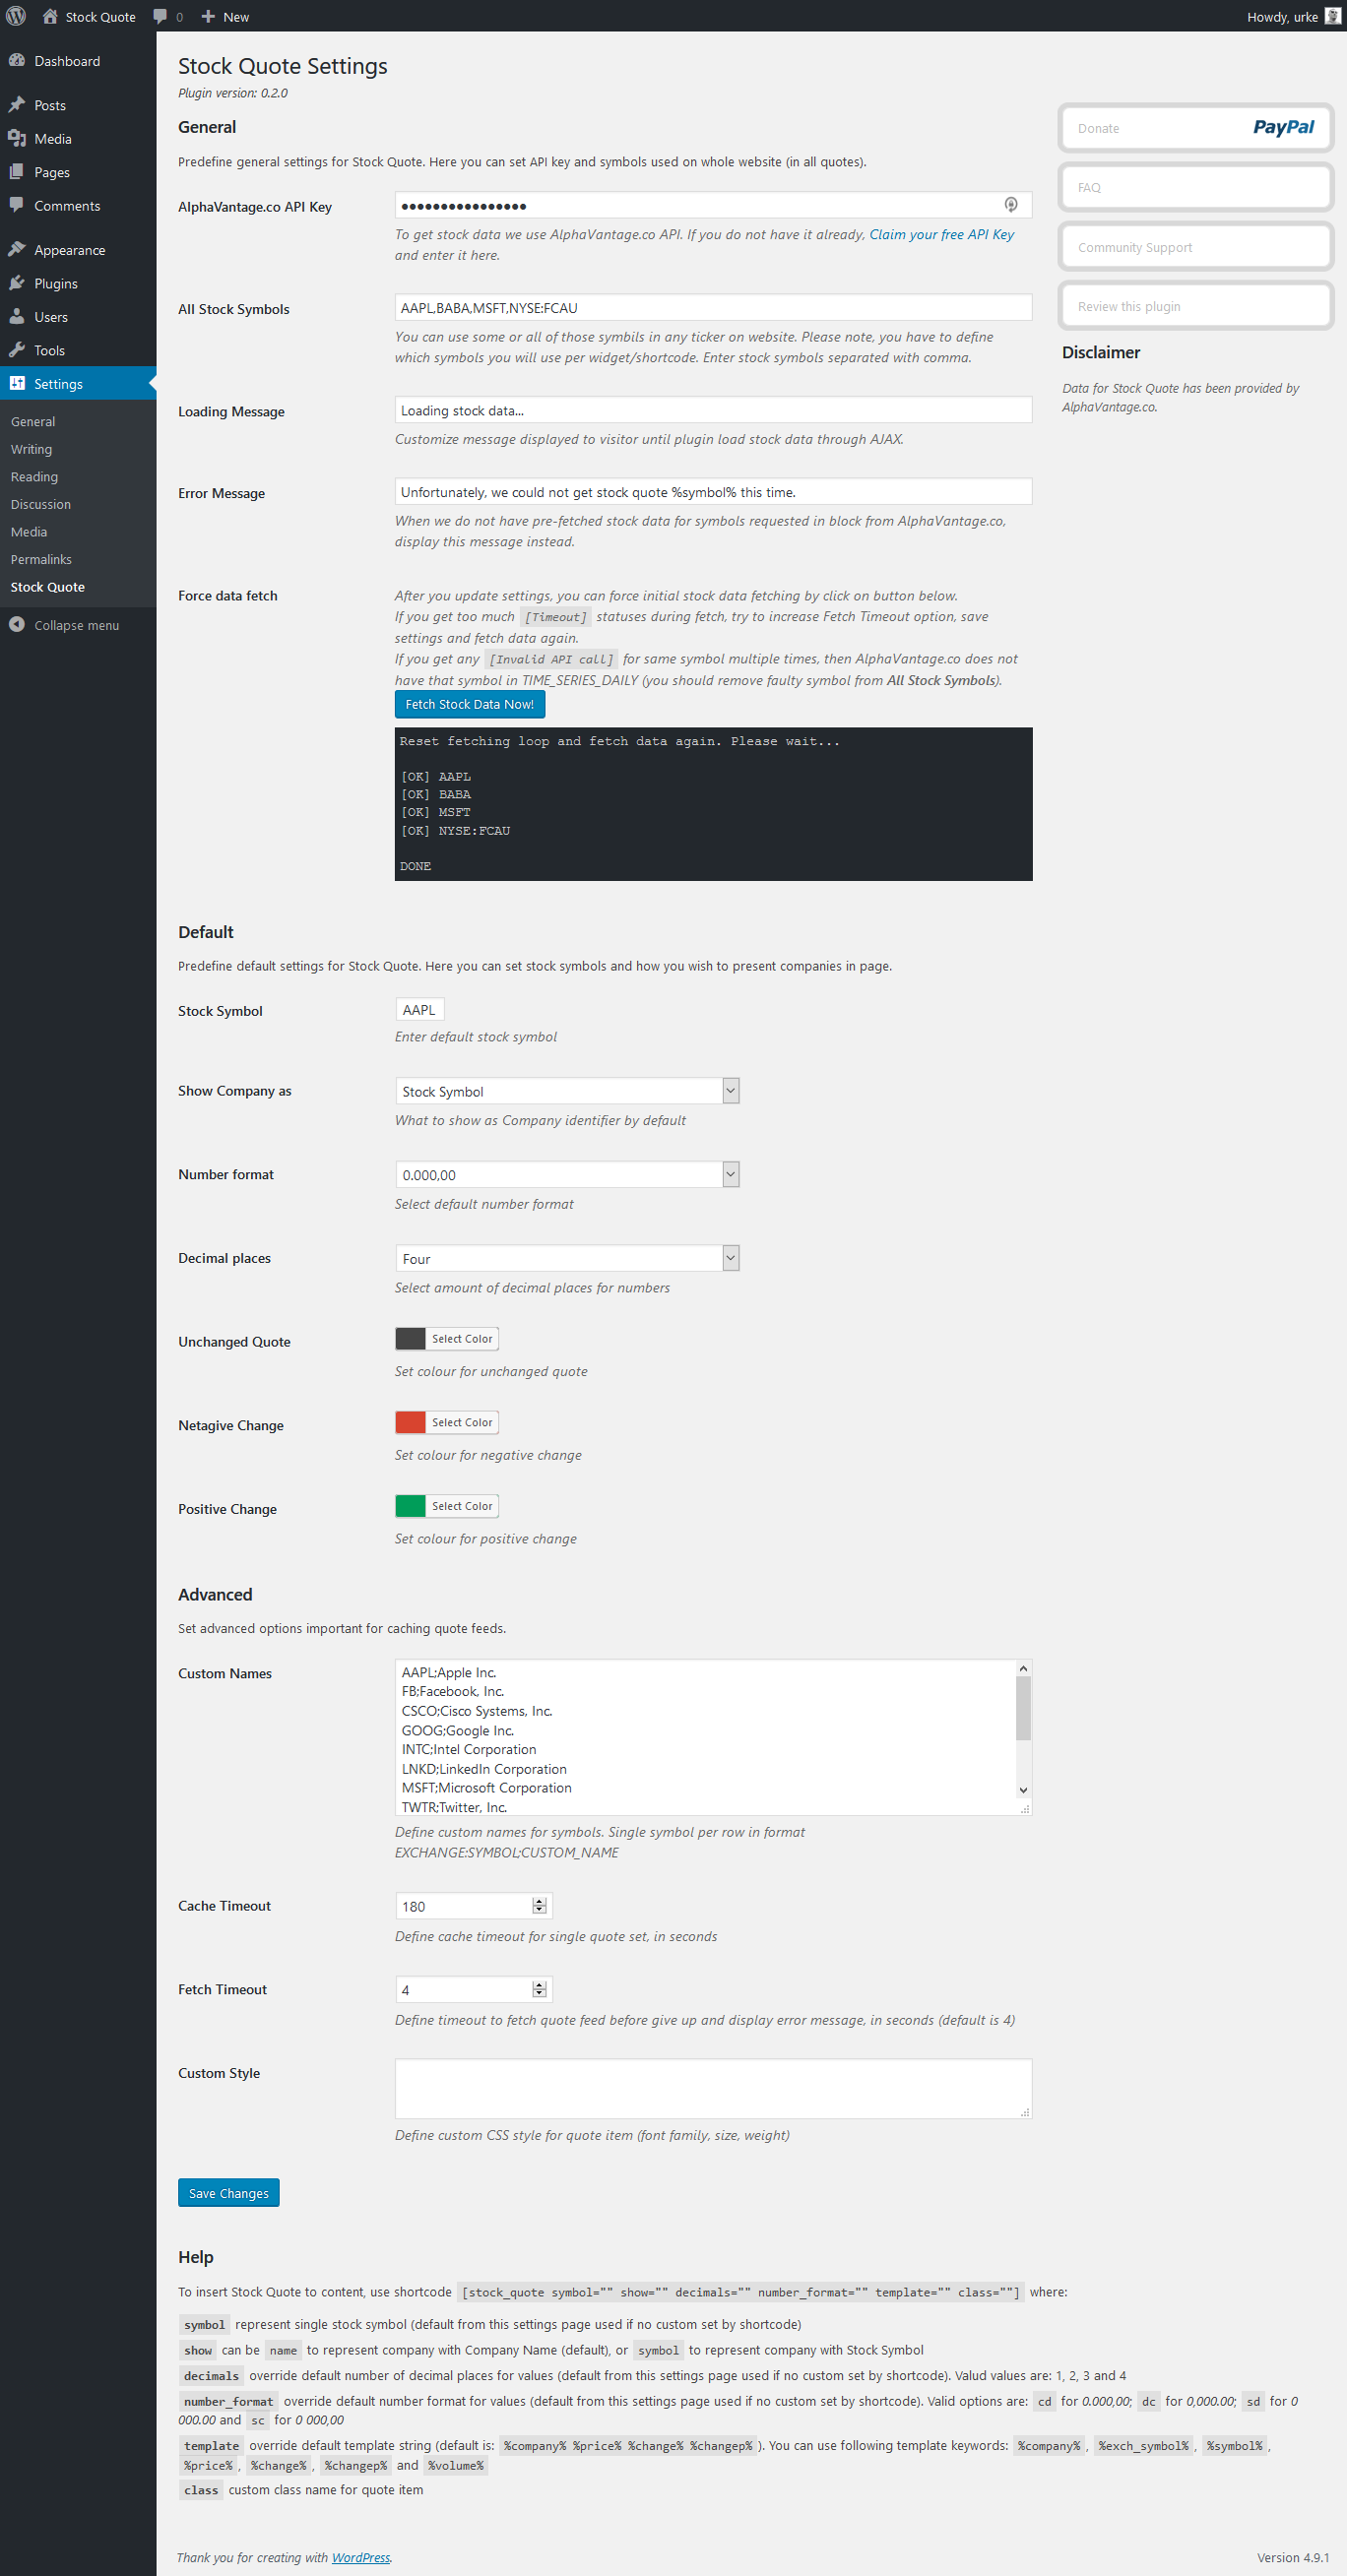The width and height of the screenshot is (1347, 2576).
Task: Click the key icon inside API Key field
Action: (x=1011, y=205)
